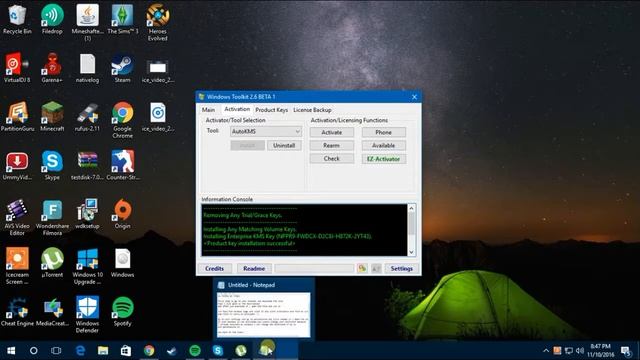Open Task View on the taskbar
This screenshot has width=640, height=360.
(56, 351)
